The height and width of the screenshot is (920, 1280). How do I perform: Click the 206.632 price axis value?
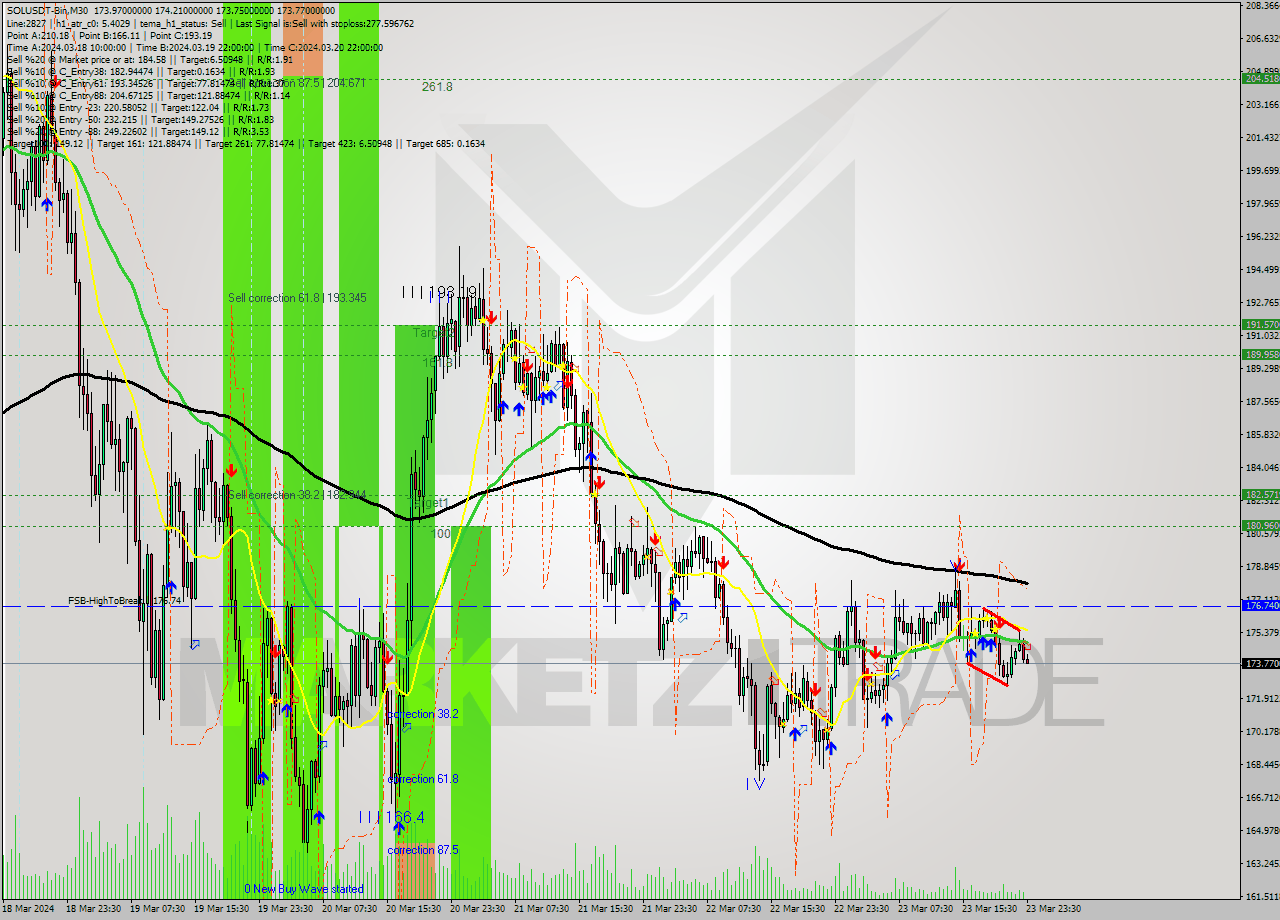[1261, 38]
